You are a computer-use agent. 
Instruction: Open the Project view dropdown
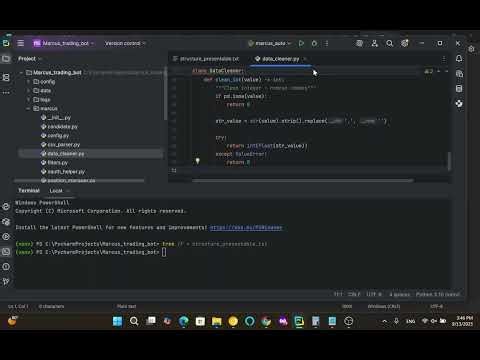30,59
